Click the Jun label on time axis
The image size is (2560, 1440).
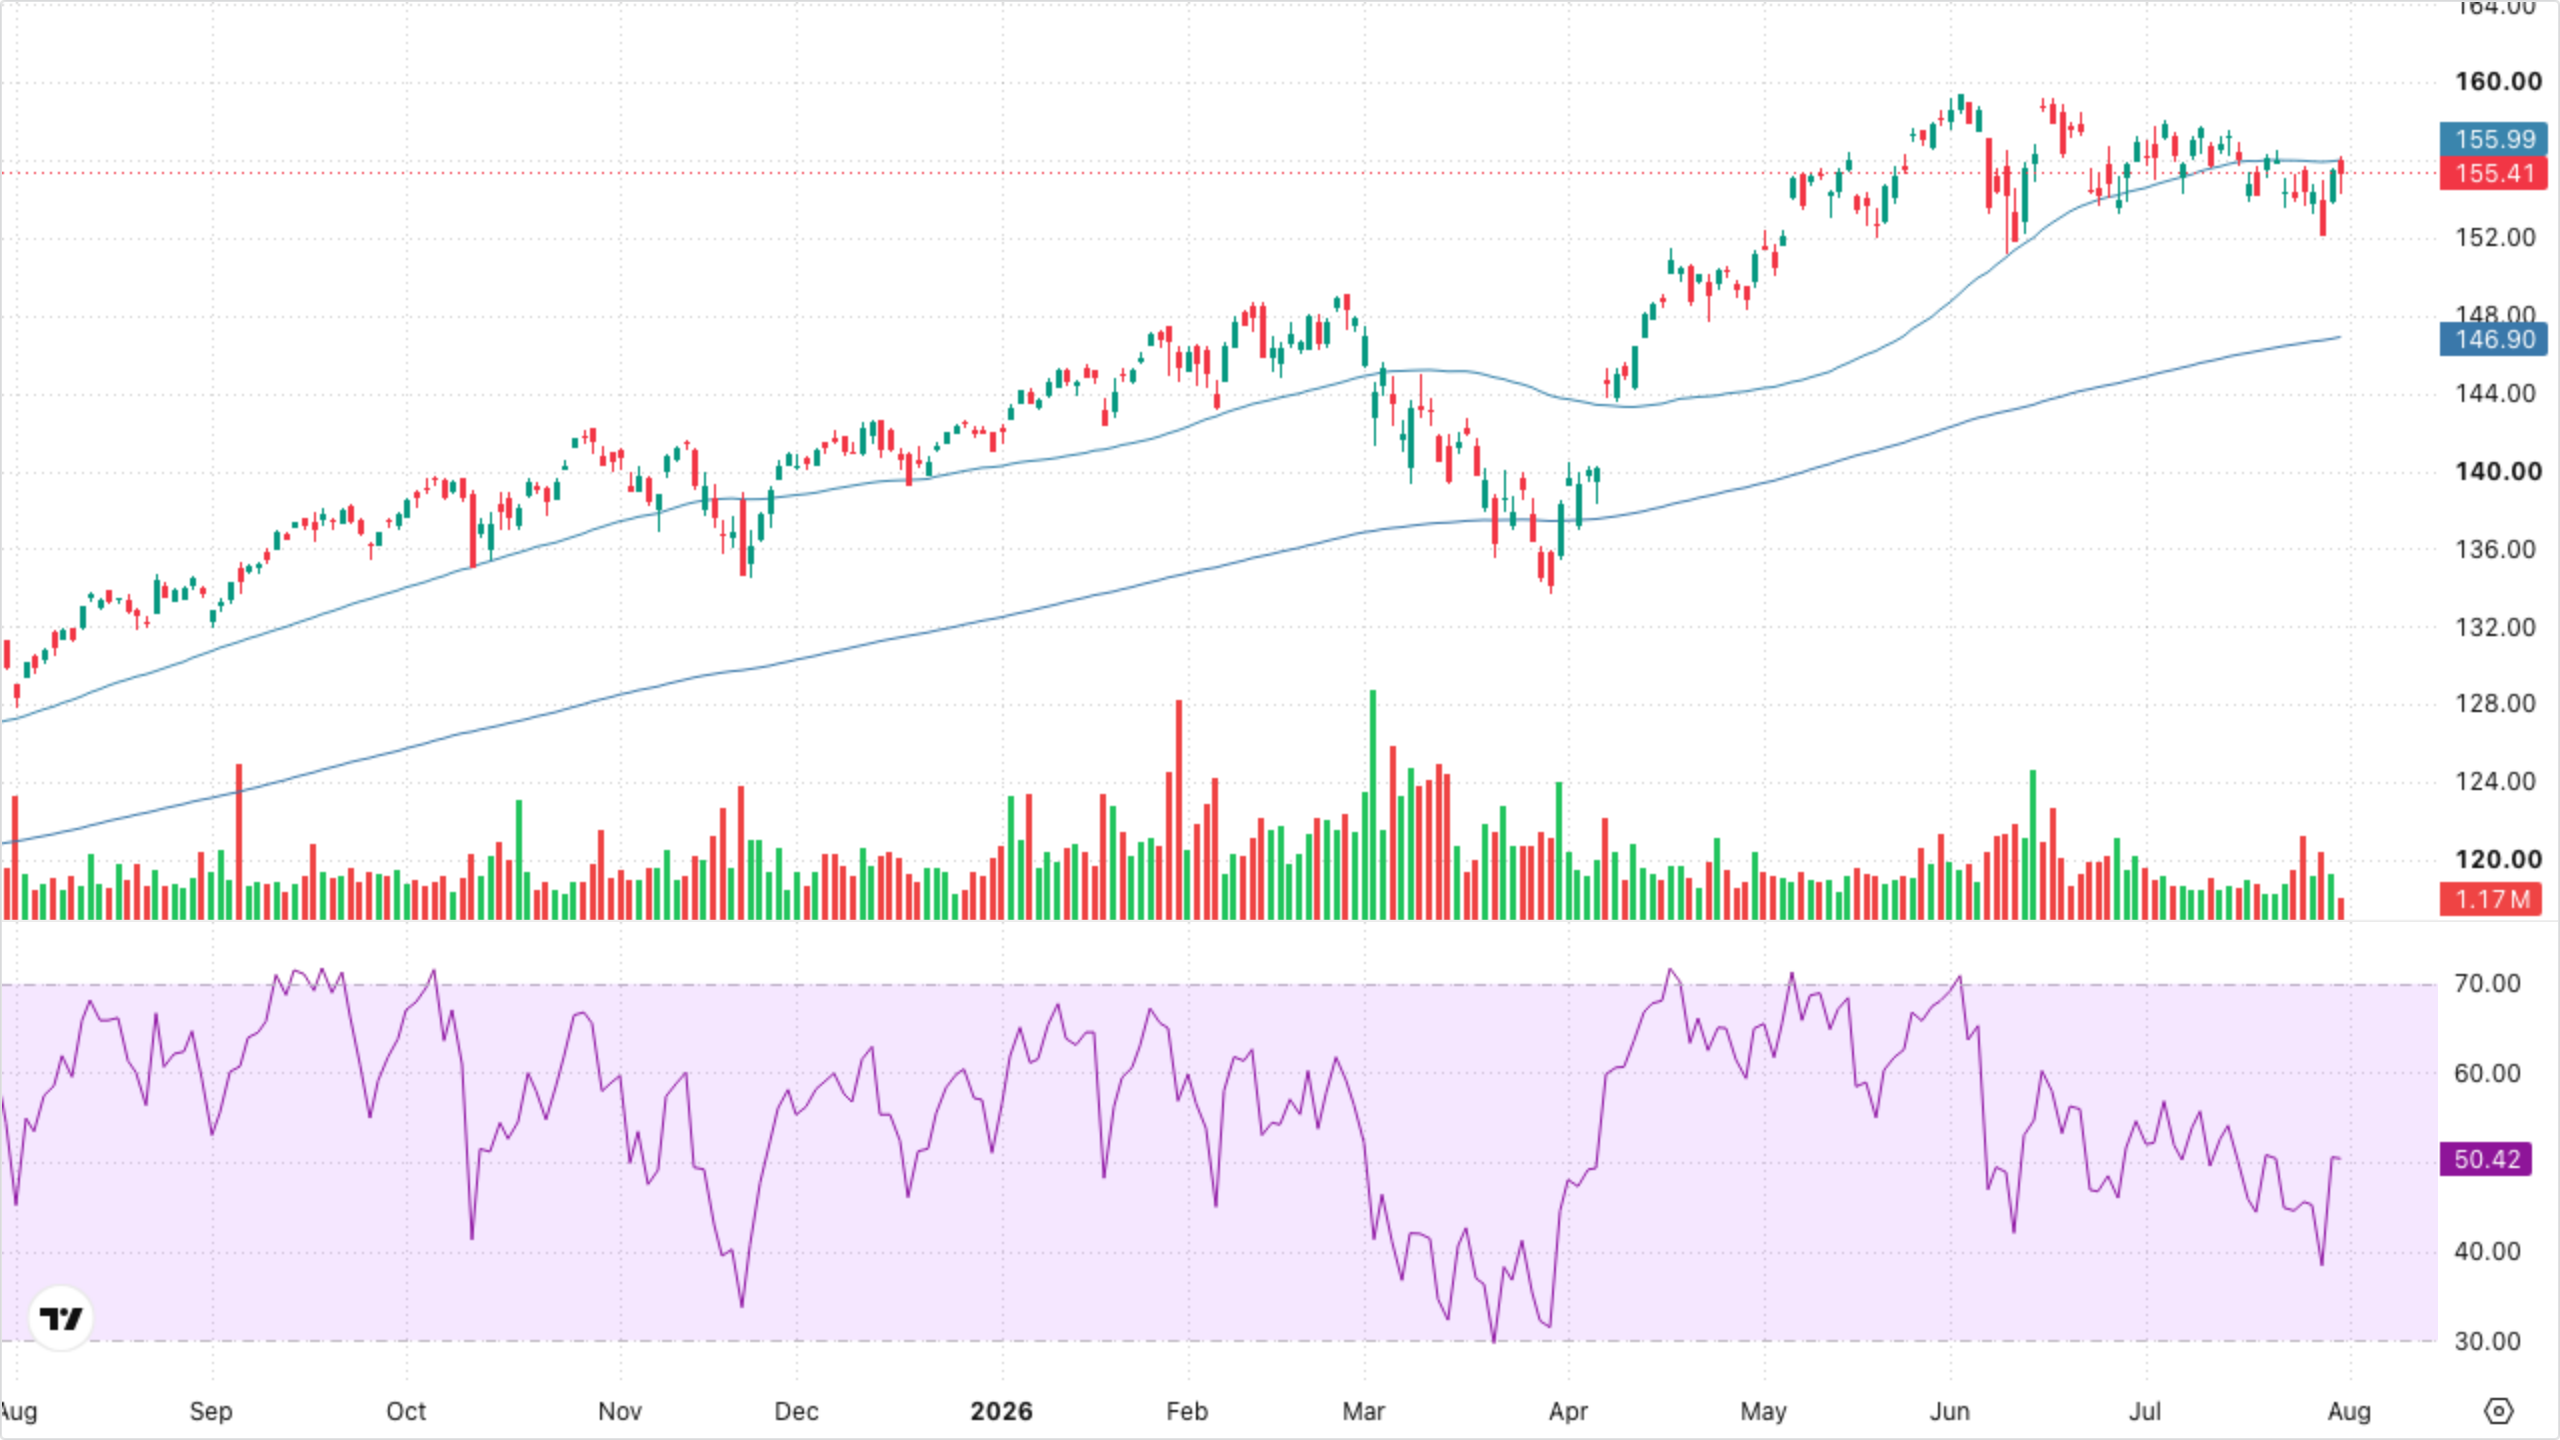[x=1950, y=1411]
